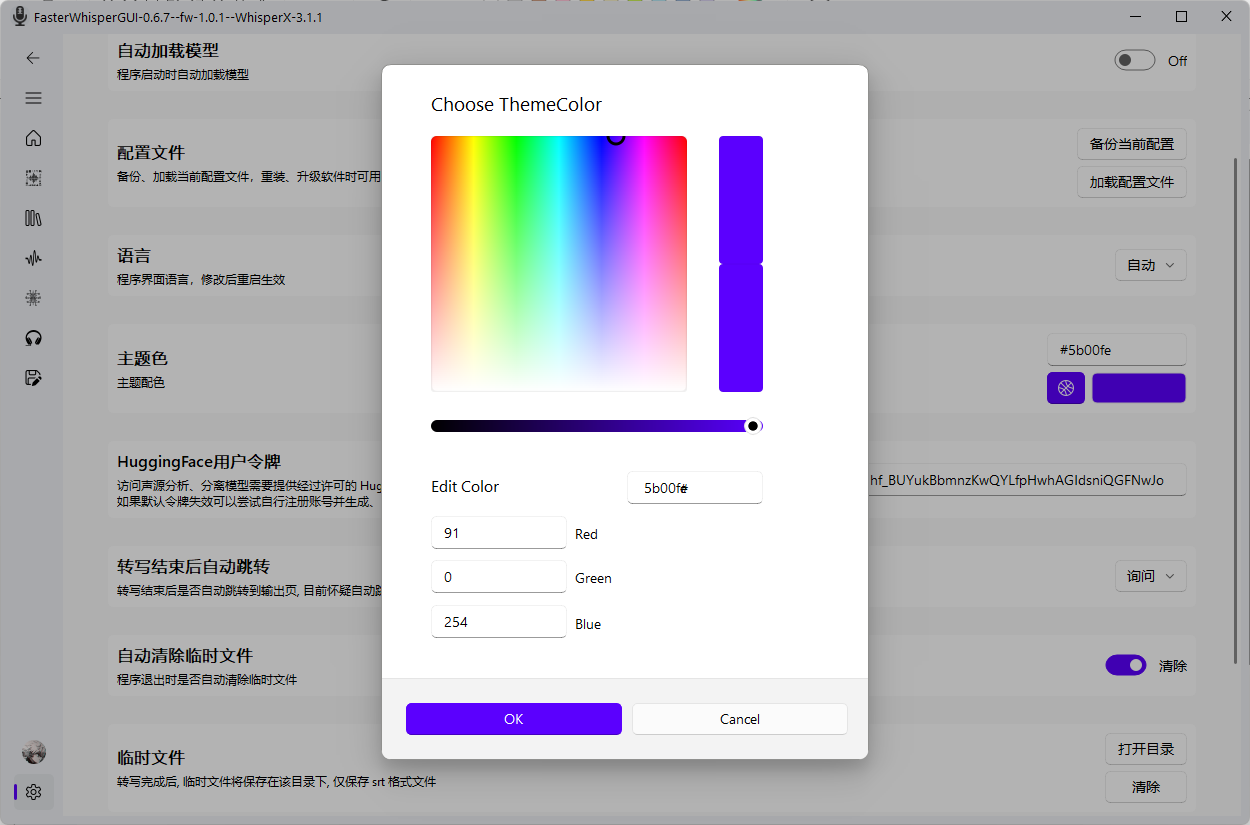Click the color palette wheel icon button
The image size is (1250, 825).
[x=1065, y=388]
